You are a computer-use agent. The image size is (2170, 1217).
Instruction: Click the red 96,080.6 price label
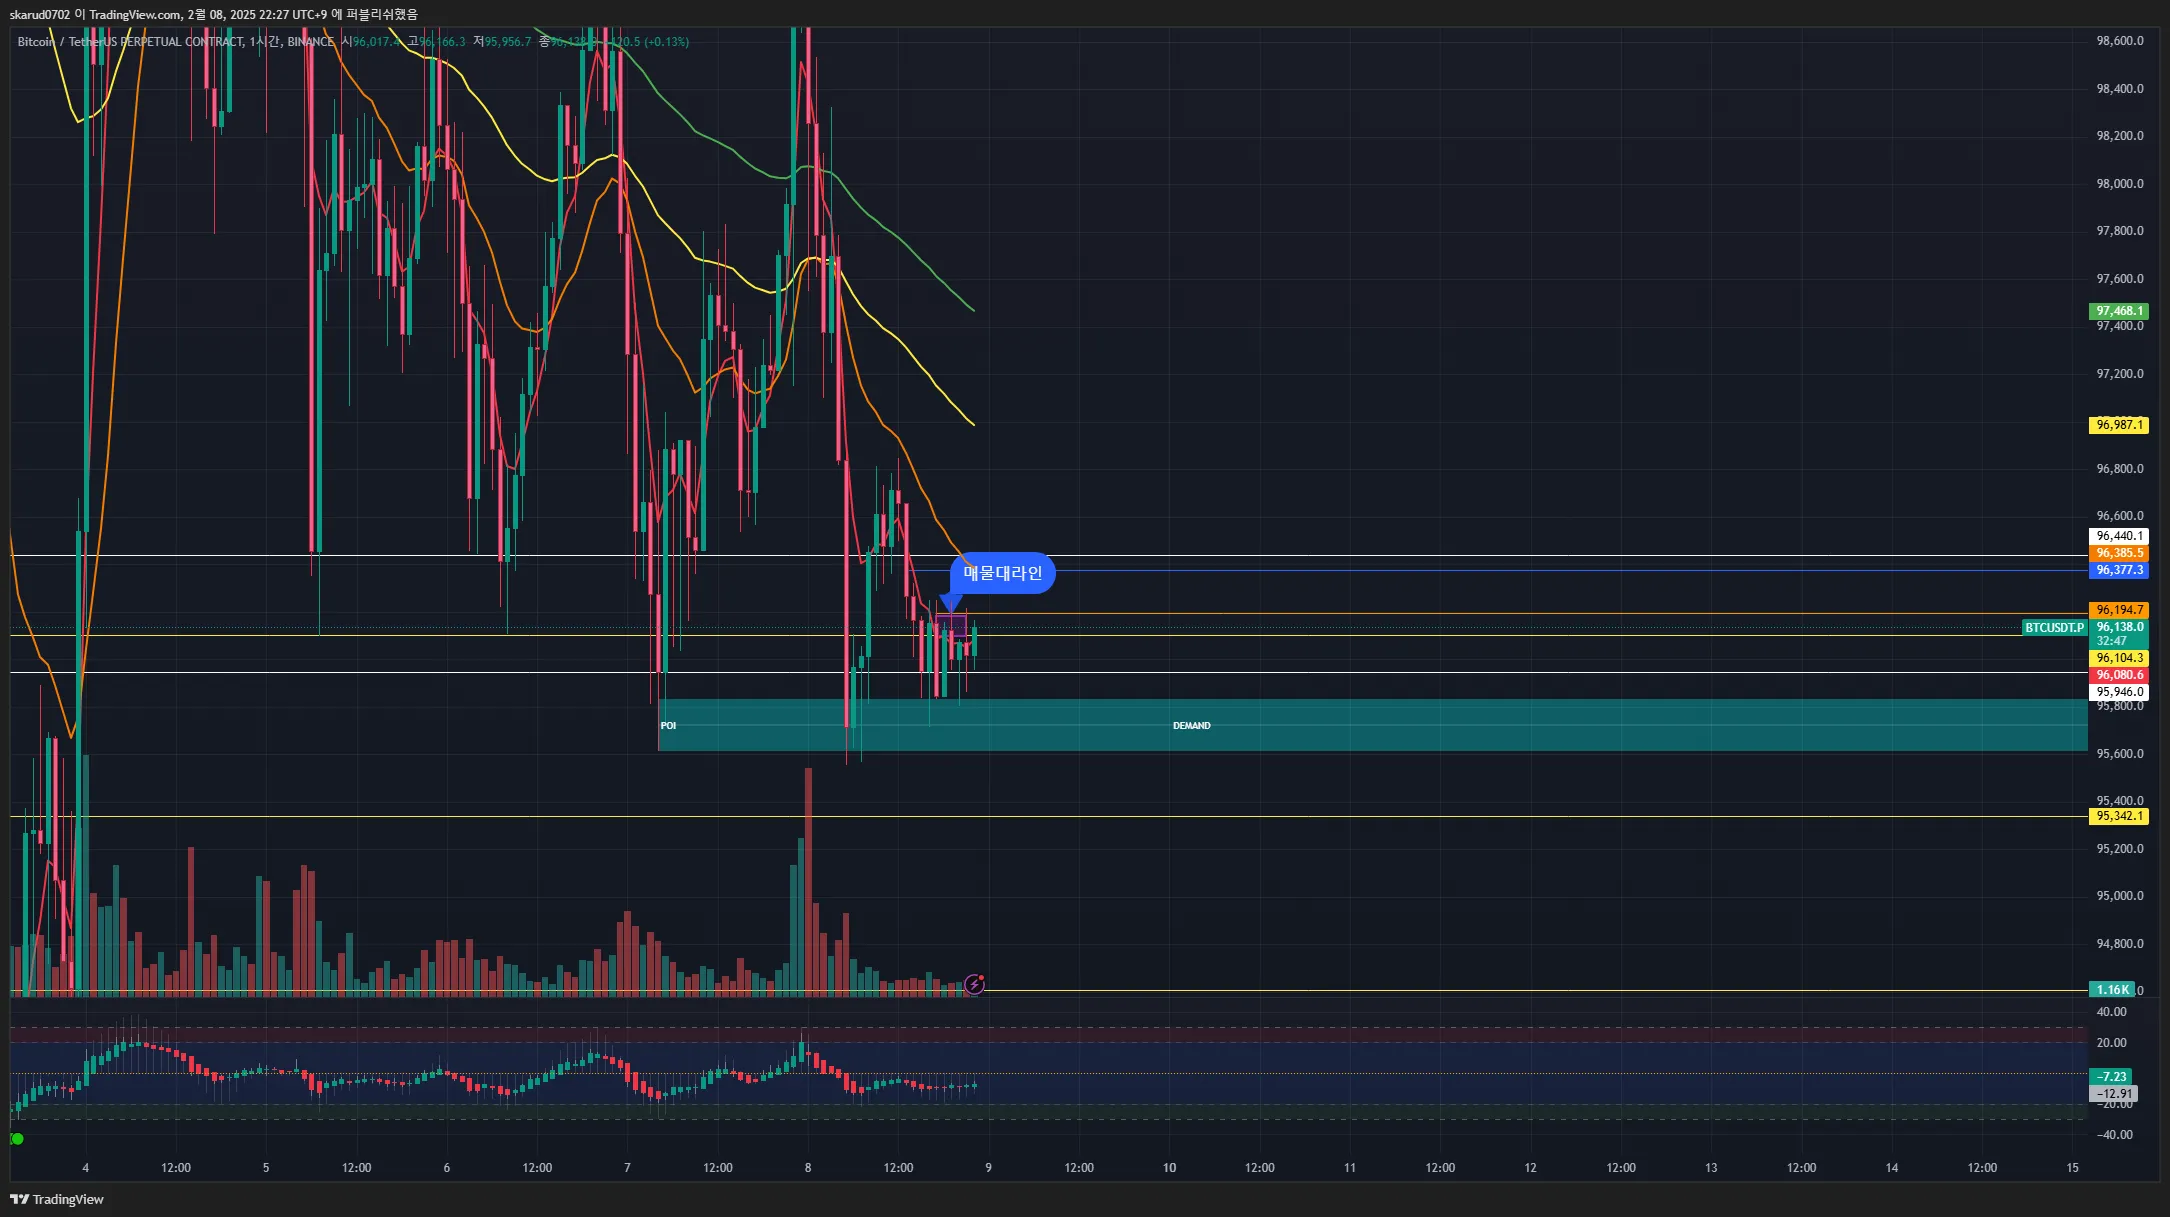click(x=2119, y=675)
